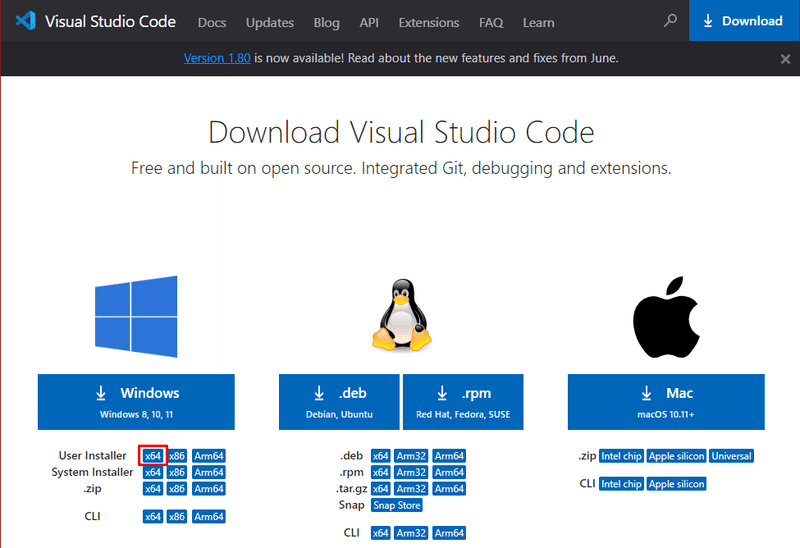Image resolution: width=800 pixels, height=548 pixels.
Task: Download Windows System Installer Arm64
Action: [209, 472]
